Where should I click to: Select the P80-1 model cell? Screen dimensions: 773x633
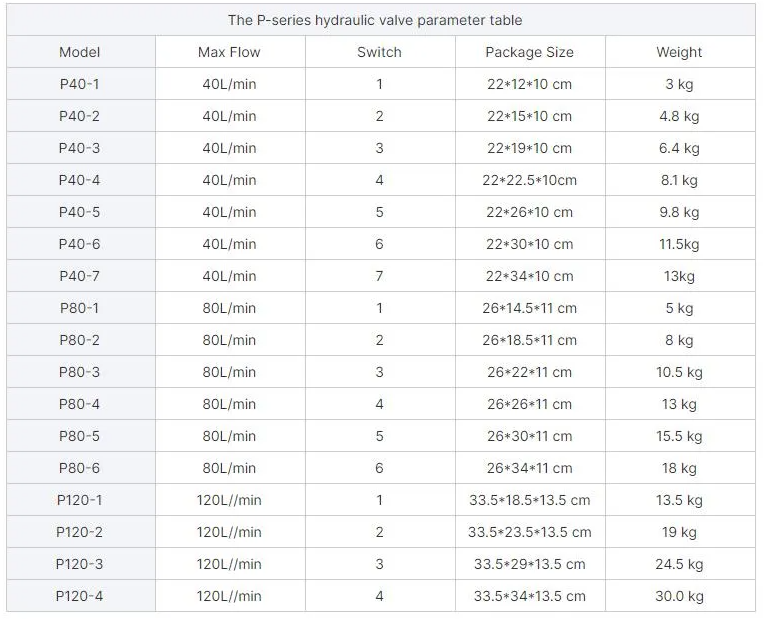coord(80,308)
